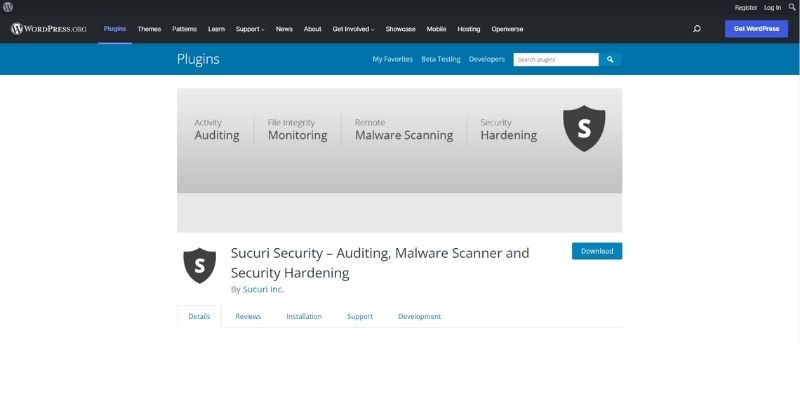This screenshot has height=400, width=800.
Task: Go to My Favorites link
Action: coord(392,59)
